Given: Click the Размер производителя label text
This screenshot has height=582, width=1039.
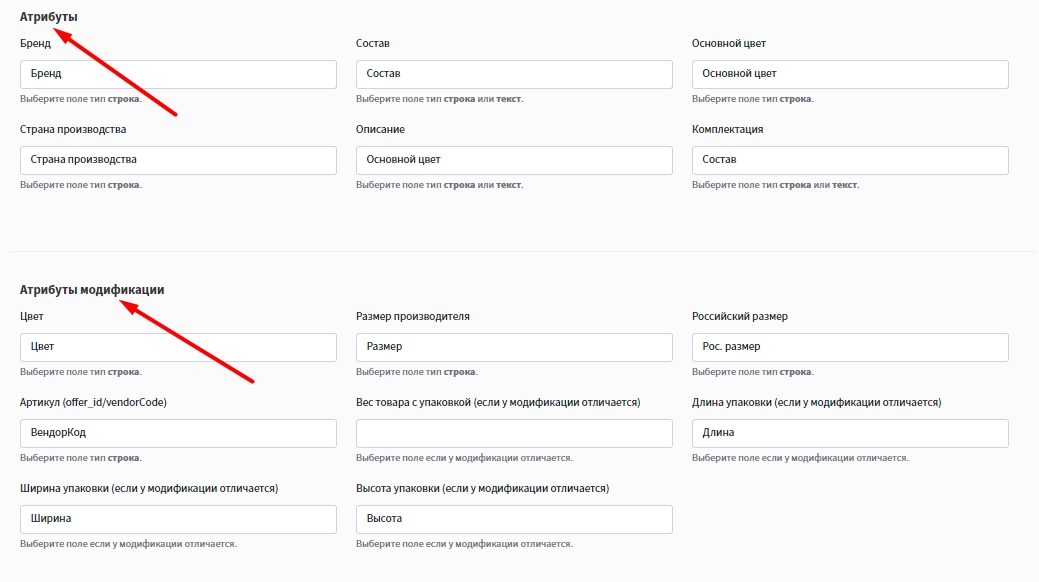Looking at the screenshot, I should click(412, 316).
